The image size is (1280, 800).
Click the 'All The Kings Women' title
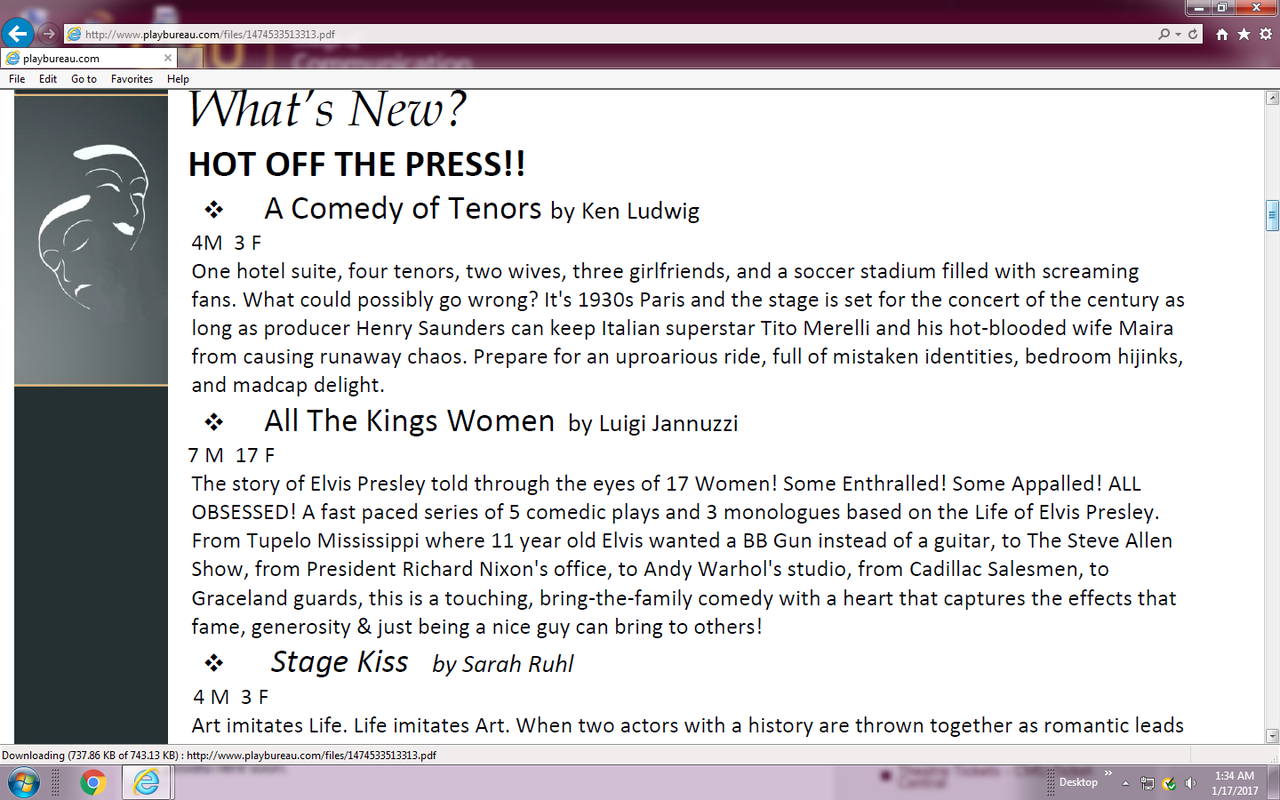click(409, 420)
